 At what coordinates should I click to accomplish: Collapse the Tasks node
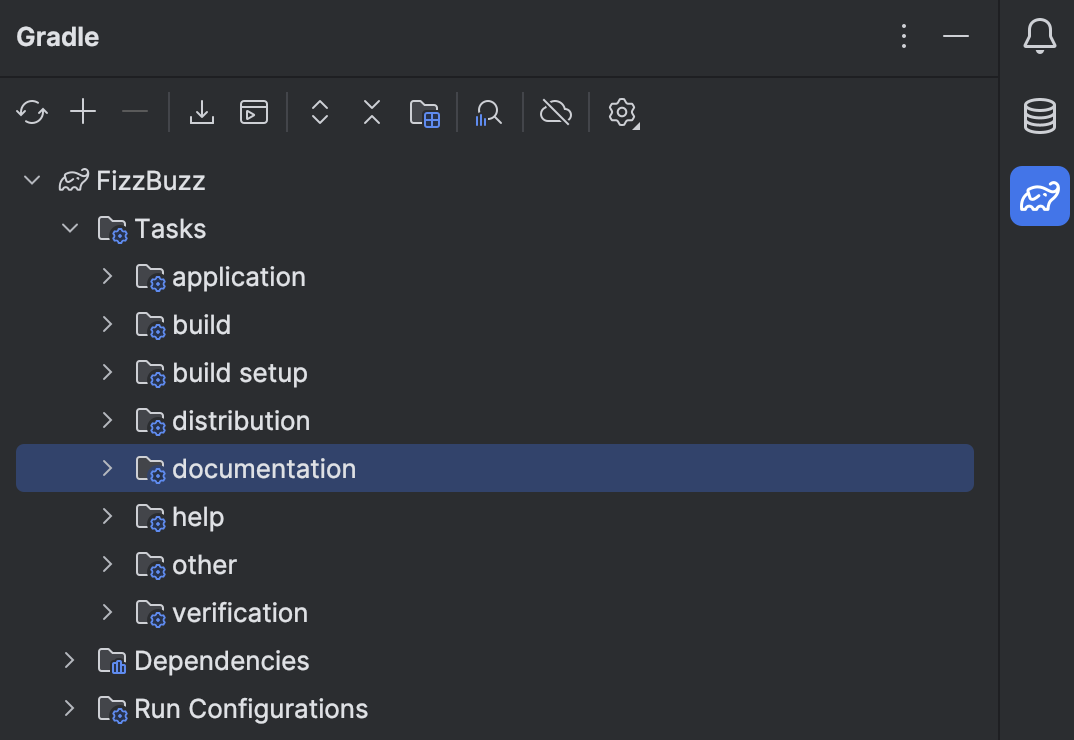(70, 228)
